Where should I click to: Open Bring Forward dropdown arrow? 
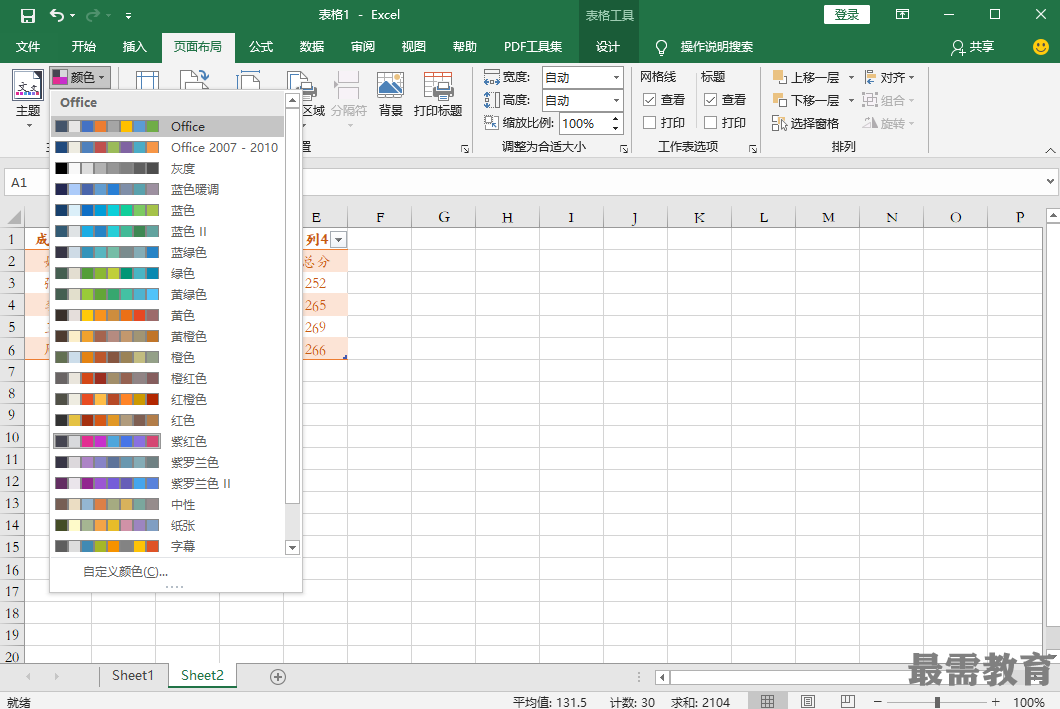click(x=851, y=77)
